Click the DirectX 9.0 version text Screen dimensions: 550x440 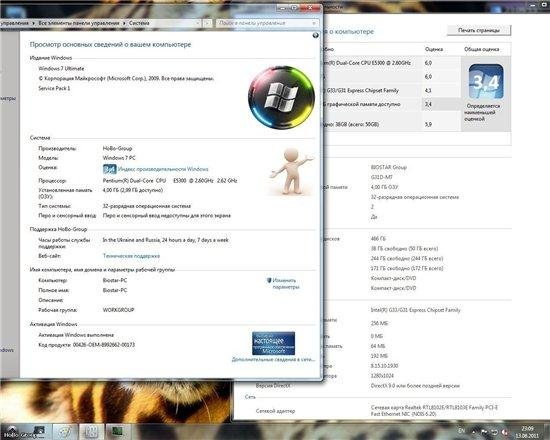click(415, 386)
